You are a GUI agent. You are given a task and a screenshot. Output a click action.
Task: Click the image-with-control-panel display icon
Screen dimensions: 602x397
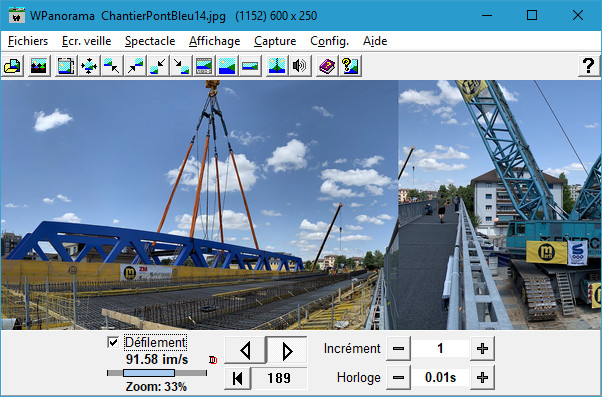(204, 66)
